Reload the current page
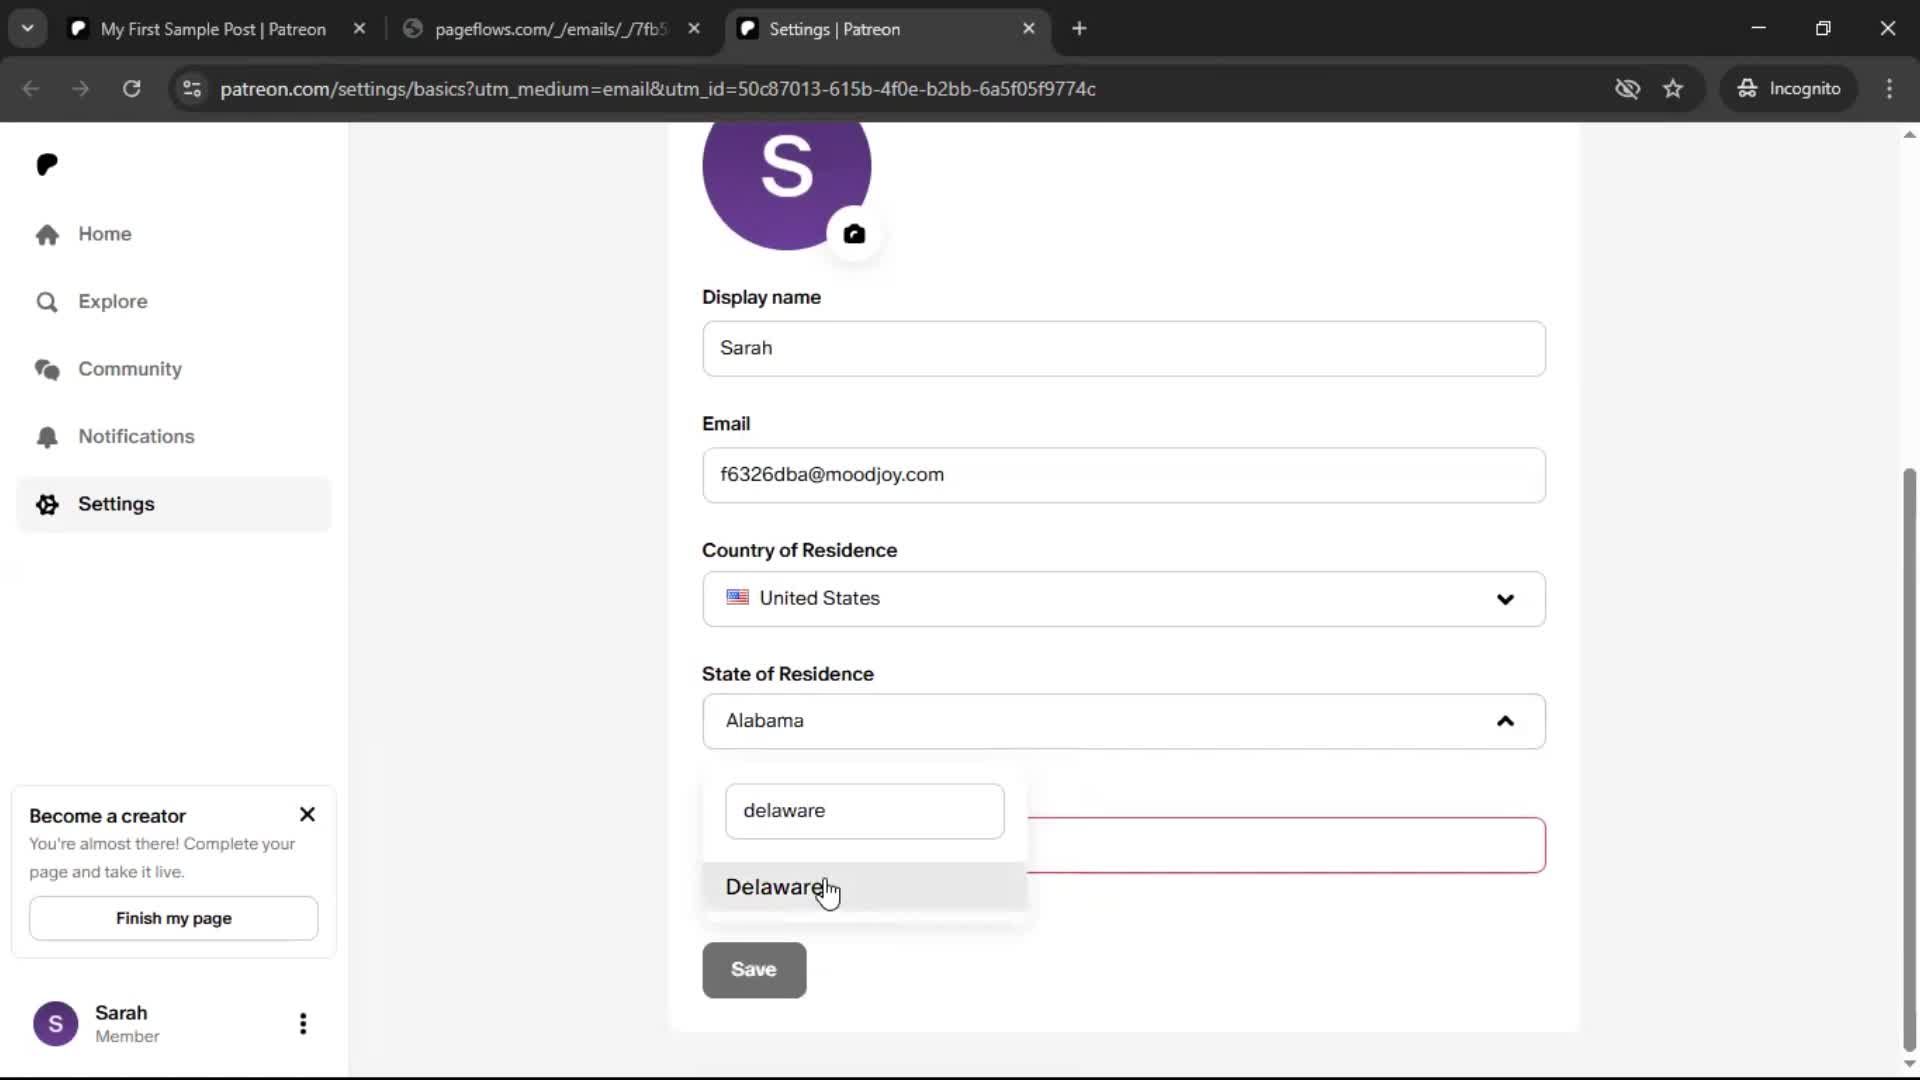Viewport: 1920px width, 1080px height. (x=131, y=89)
